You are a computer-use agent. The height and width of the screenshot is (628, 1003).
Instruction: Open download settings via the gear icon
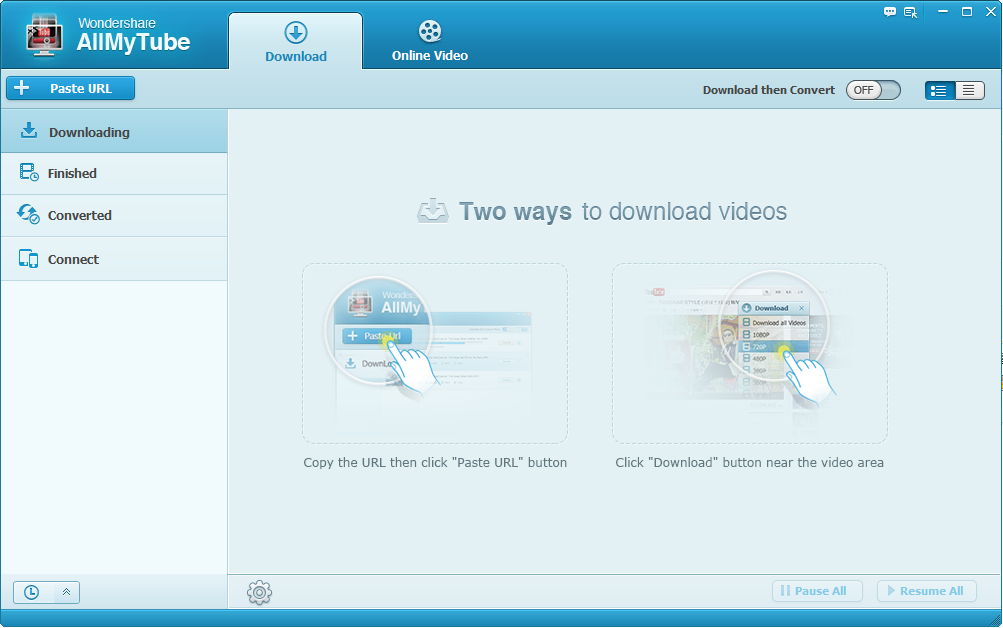(x=259, y=592)
